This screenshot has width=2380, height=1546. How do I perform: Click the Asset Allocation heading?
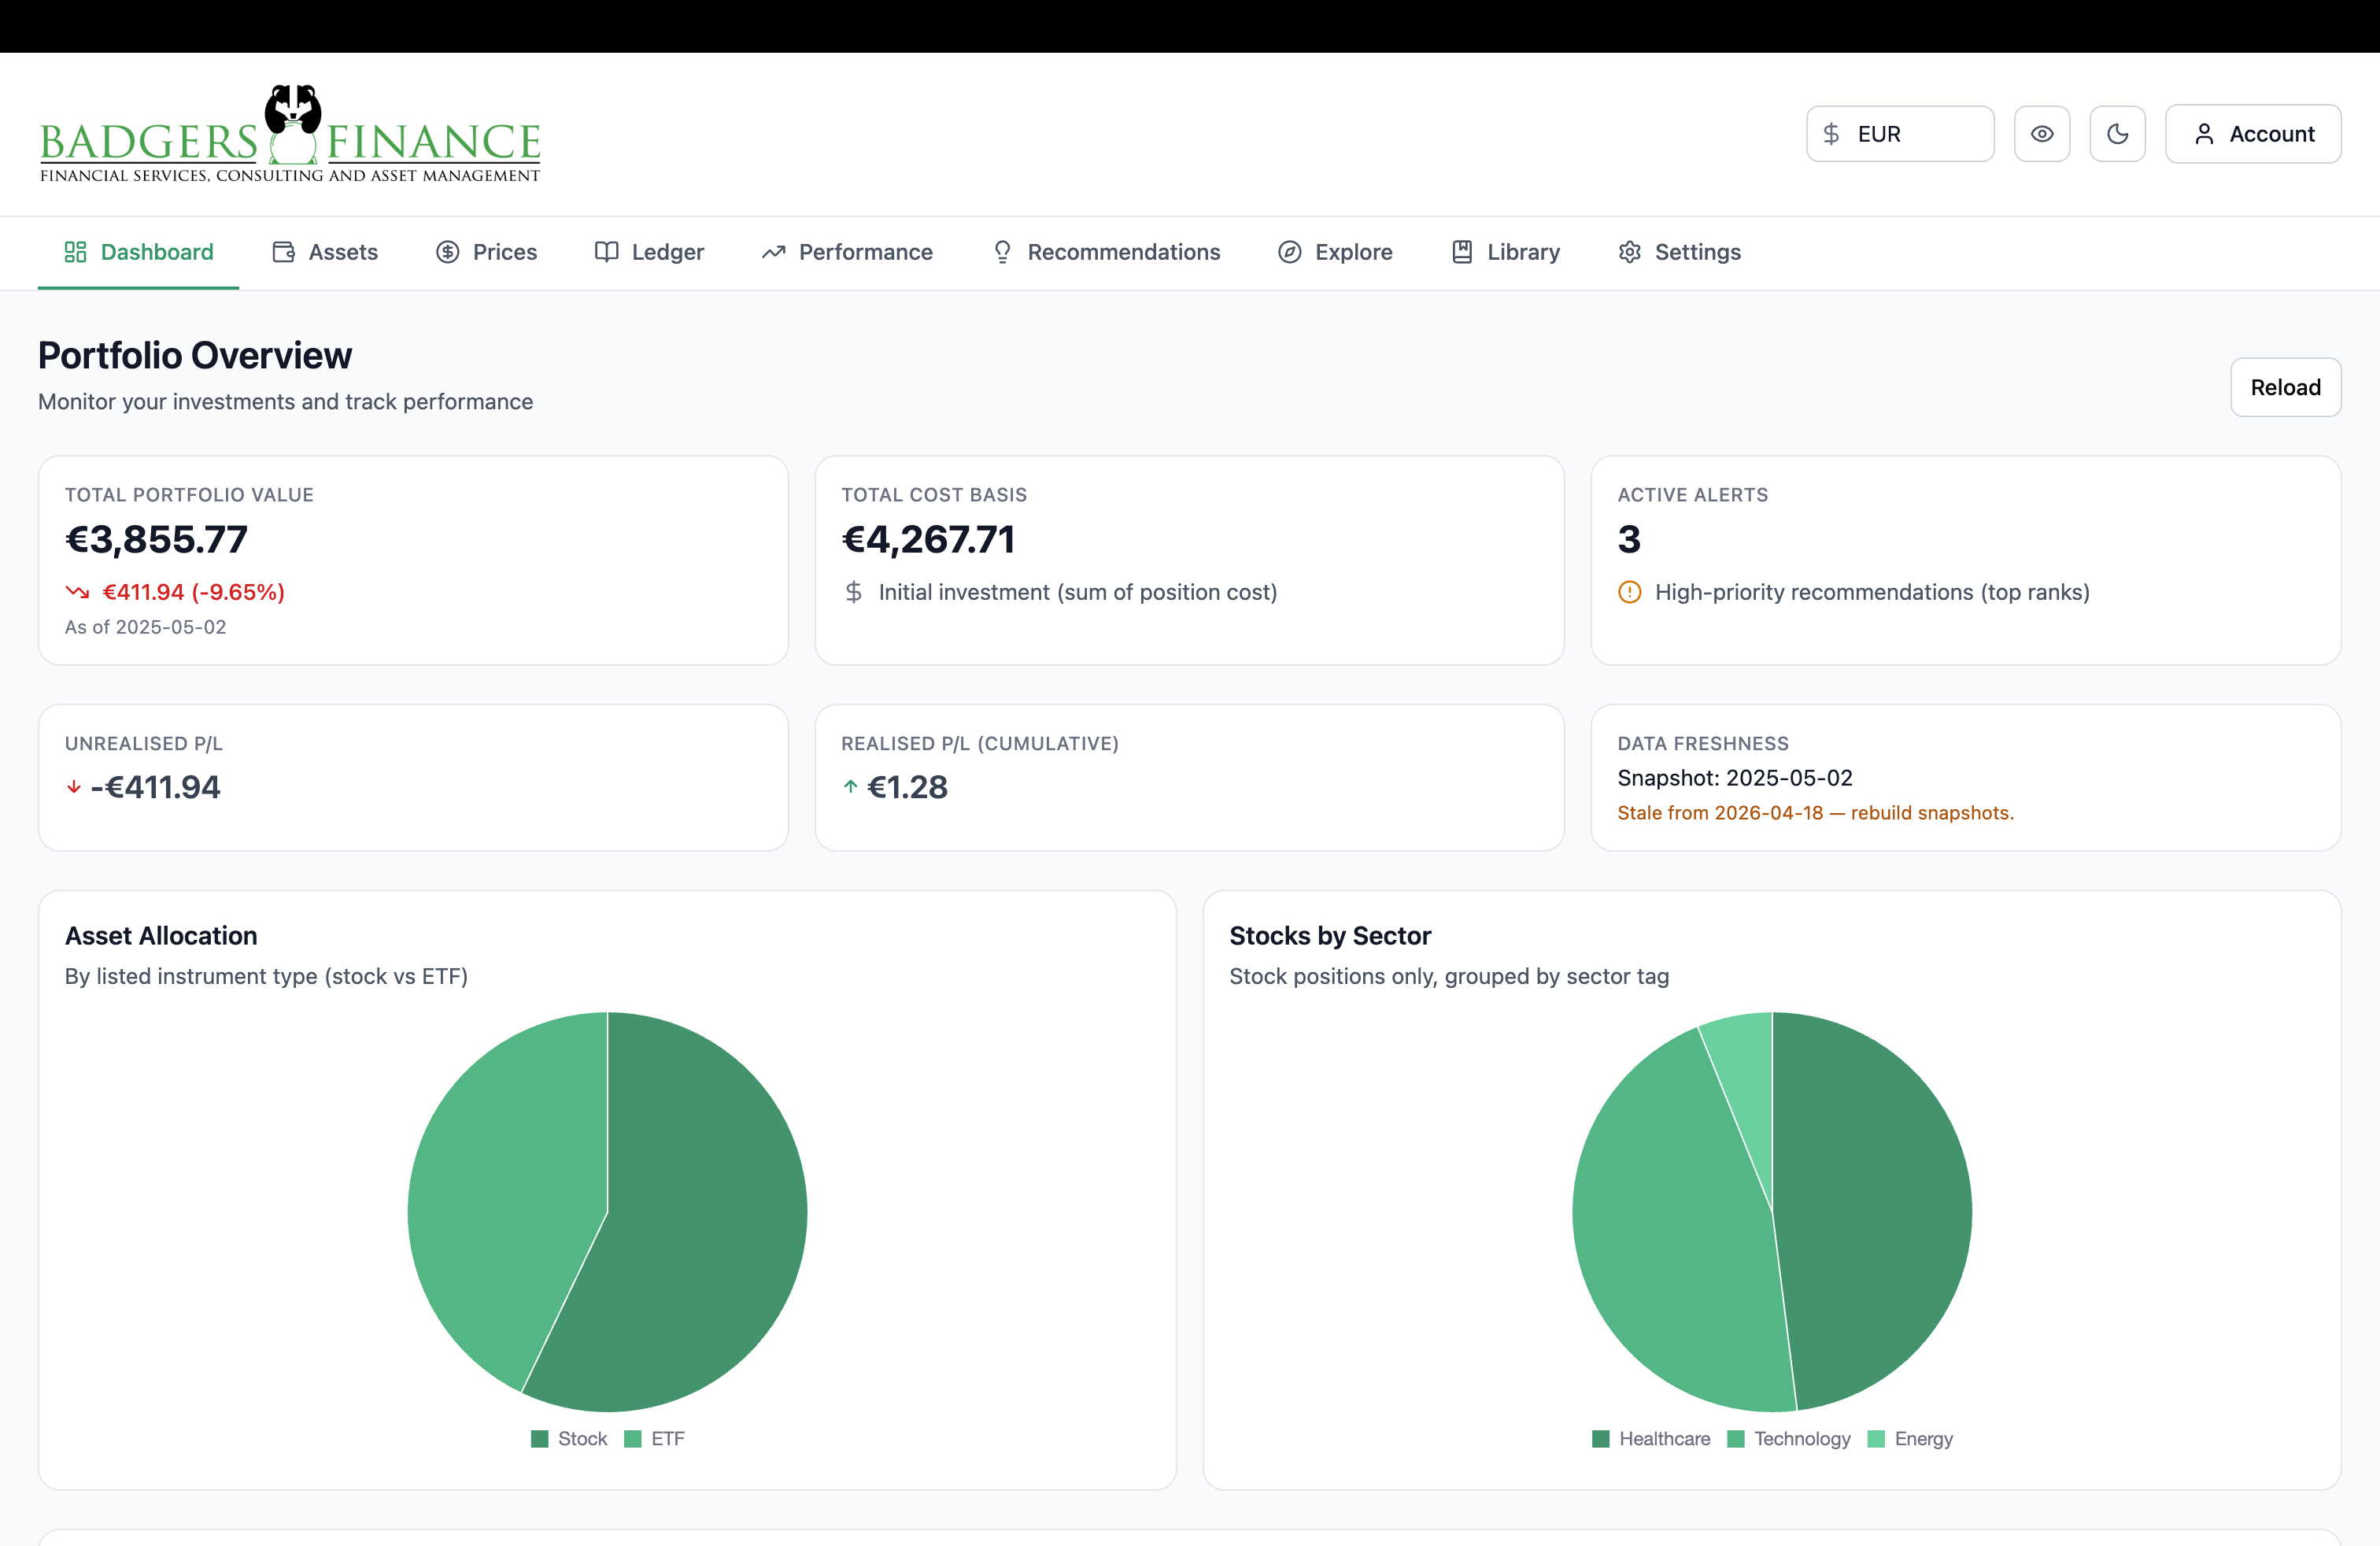pos(161,936)
